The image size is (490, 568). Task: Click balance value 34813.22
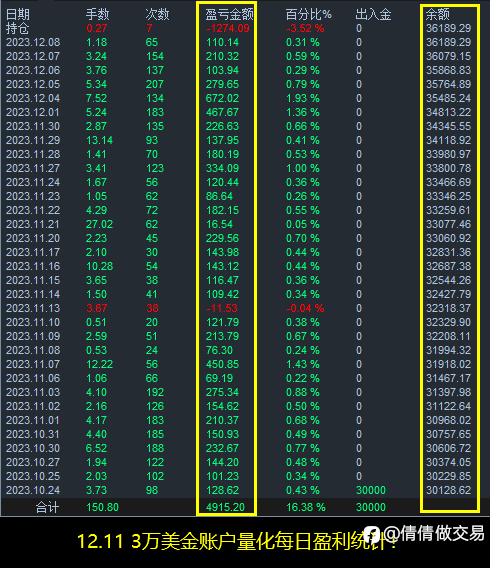[x=448, y=112]
